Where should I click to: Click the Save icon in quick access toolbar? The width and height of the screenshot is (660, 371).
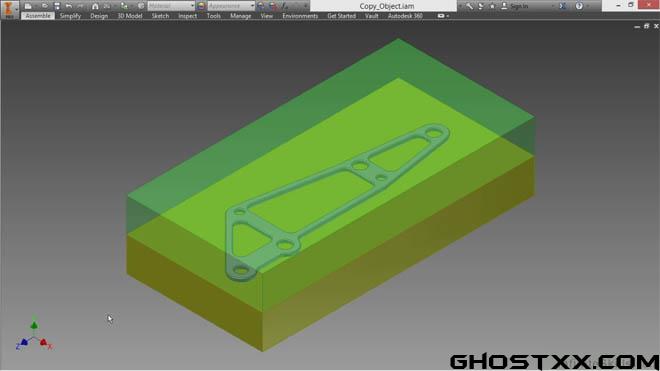click(57, 6)
